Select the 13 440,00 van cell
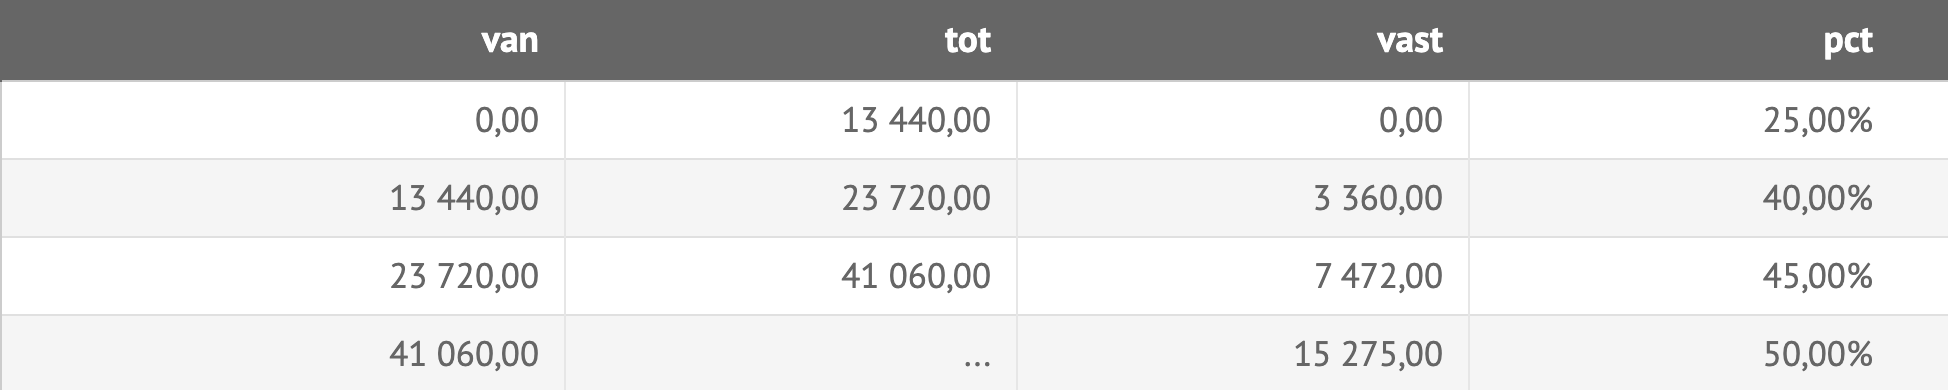The width and height of the screenshot is (1948, 390). [x=283, y=198]
